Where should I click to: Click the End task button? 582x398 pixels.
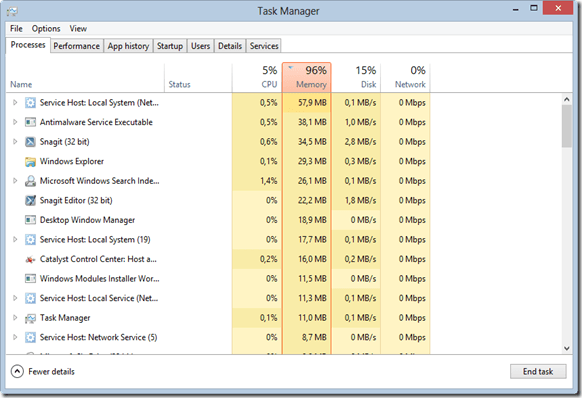(538, 371)
